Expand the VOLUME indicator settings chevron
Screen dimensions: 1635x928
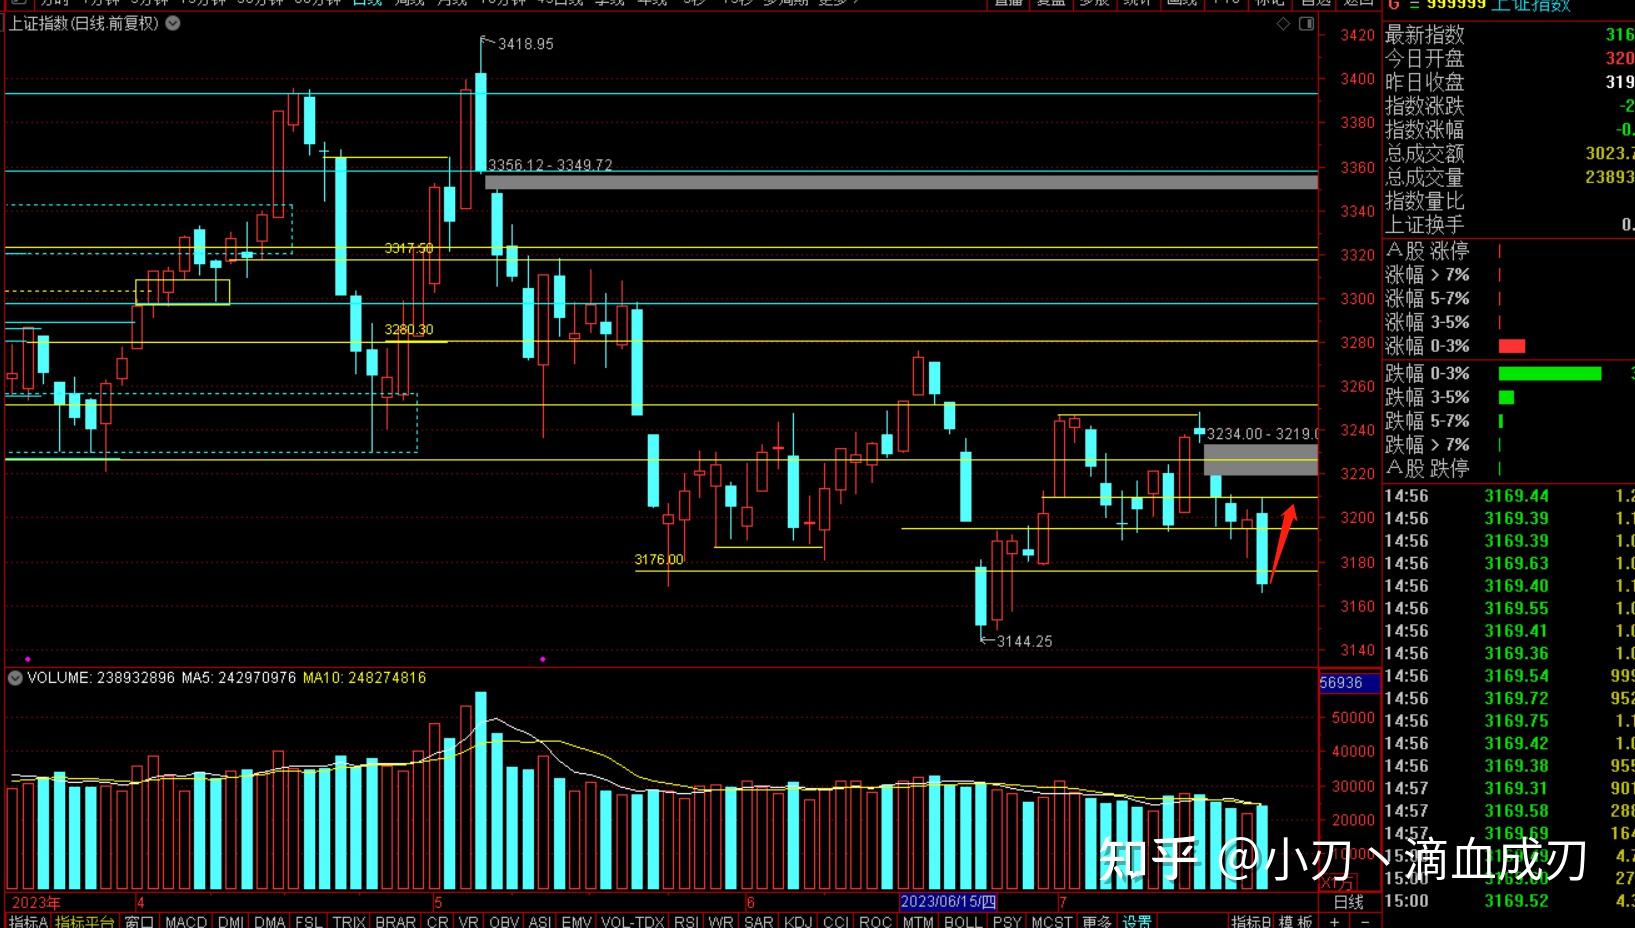pos(15,678)
